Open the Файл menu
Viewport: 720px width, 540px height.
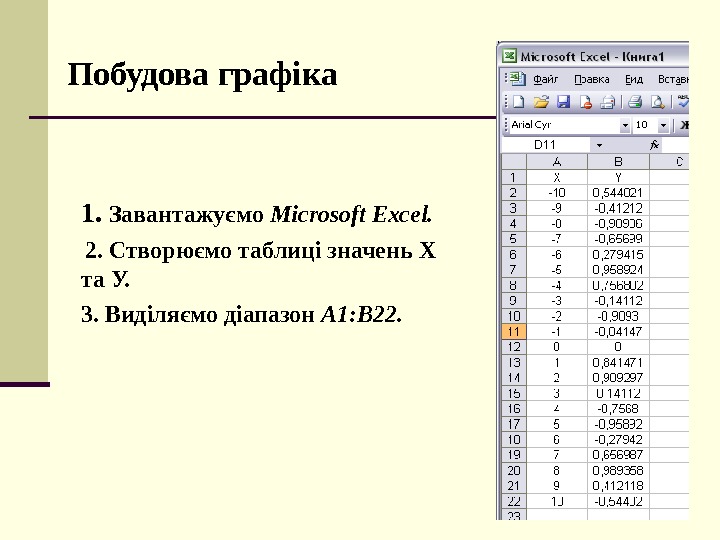click(546, 79)
